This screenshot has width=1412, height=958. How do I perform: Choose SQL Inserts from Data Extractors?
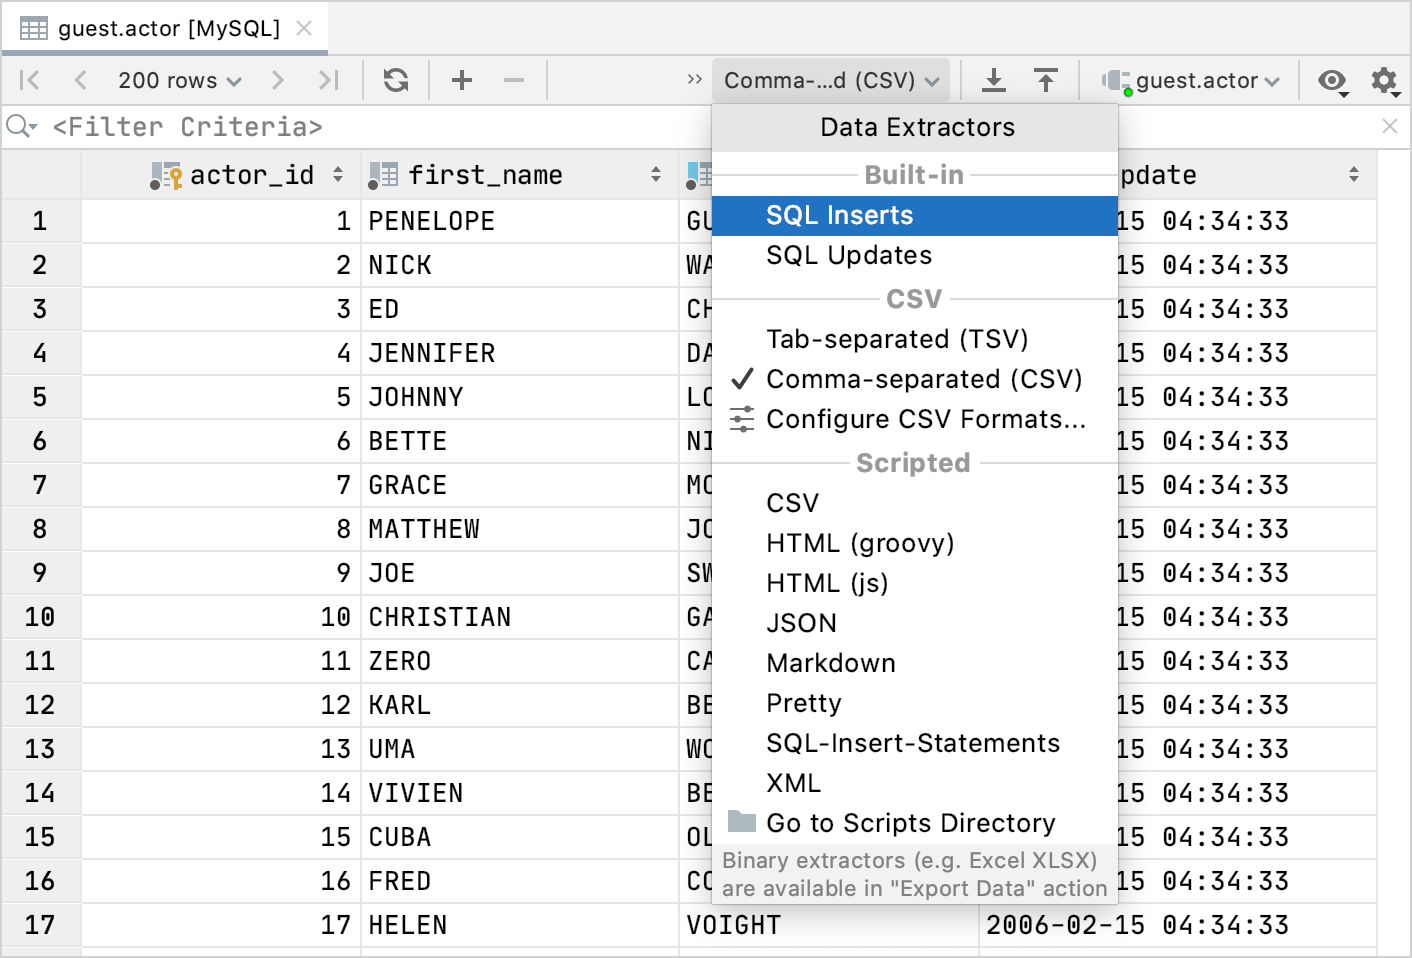839,215
